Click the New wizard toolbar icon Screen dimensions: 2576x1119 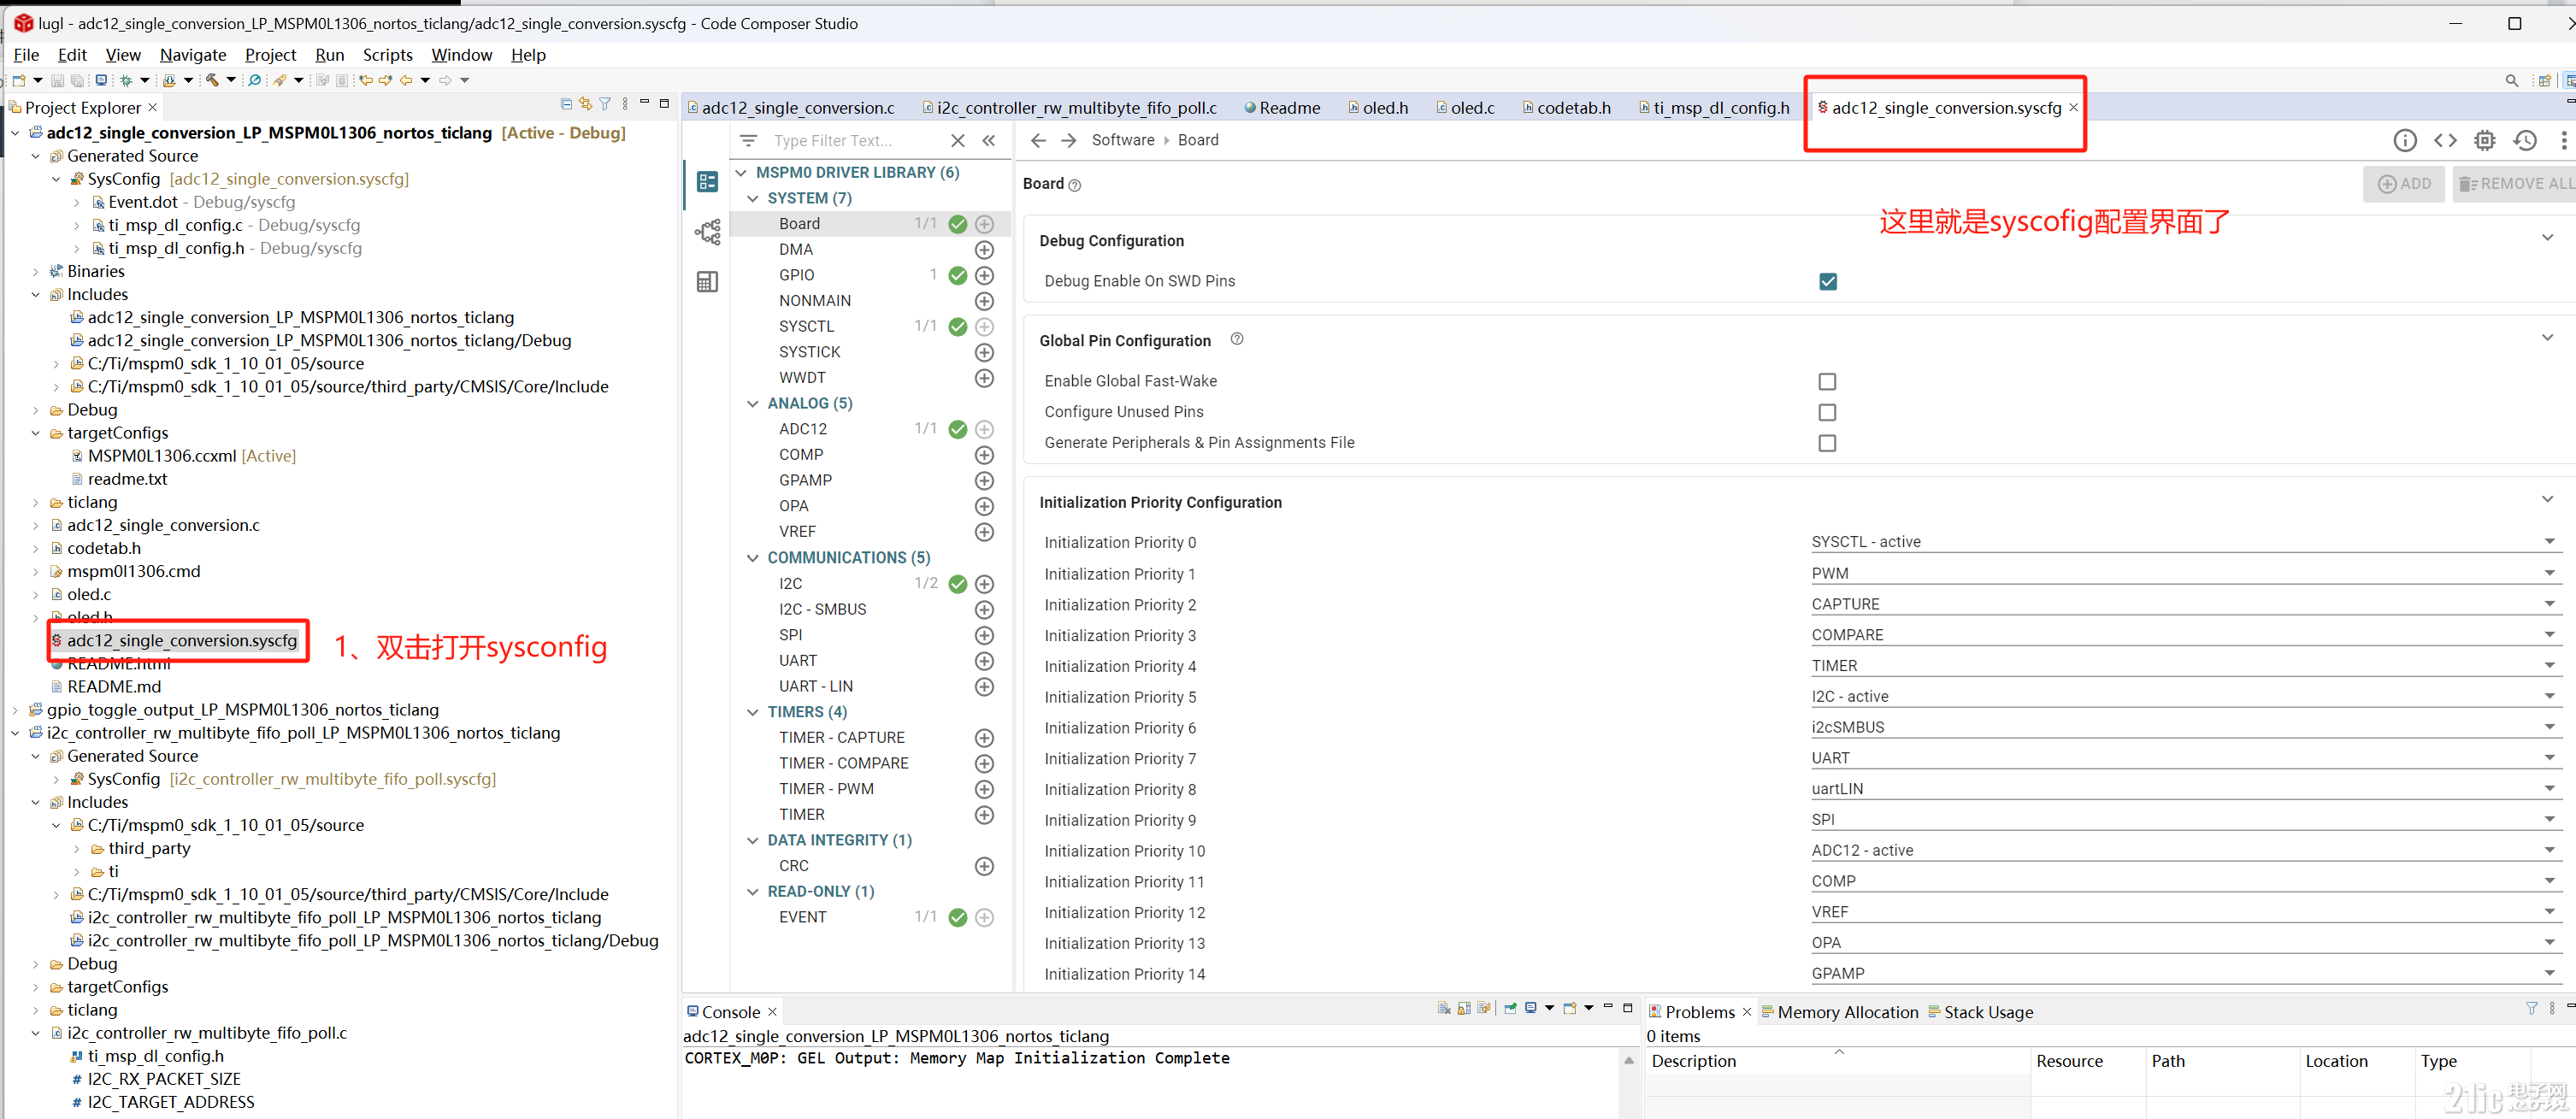pos(19,80)
